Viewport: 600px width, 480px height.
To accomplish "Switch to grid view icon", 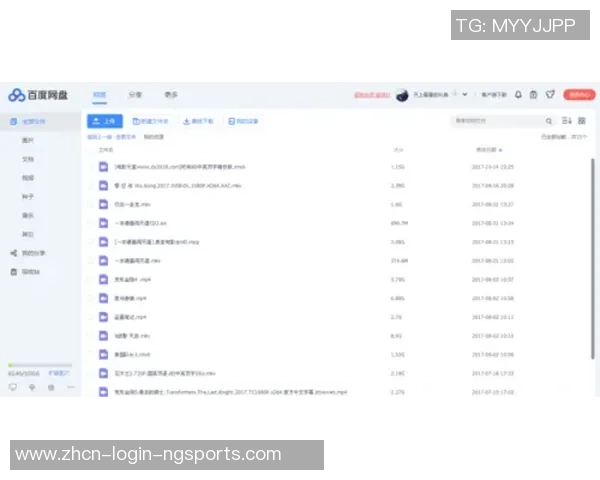I will pyautogui.click(x=582, y=121).
